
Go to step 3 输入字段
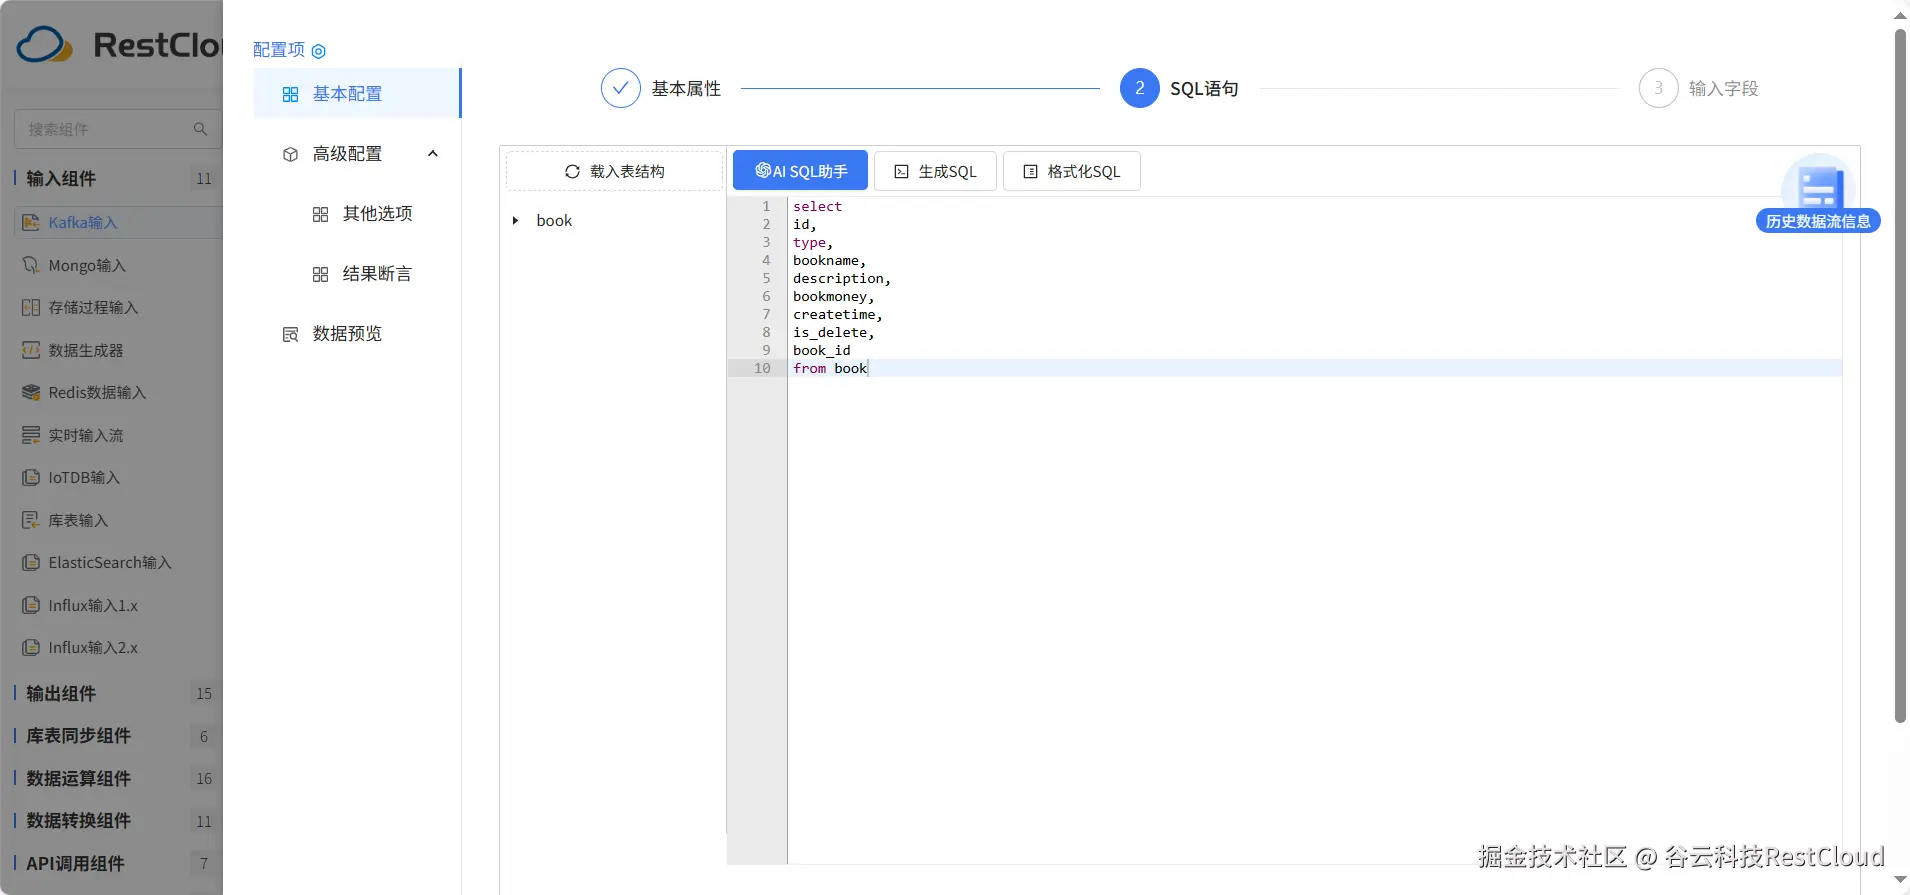(1658, 88)
